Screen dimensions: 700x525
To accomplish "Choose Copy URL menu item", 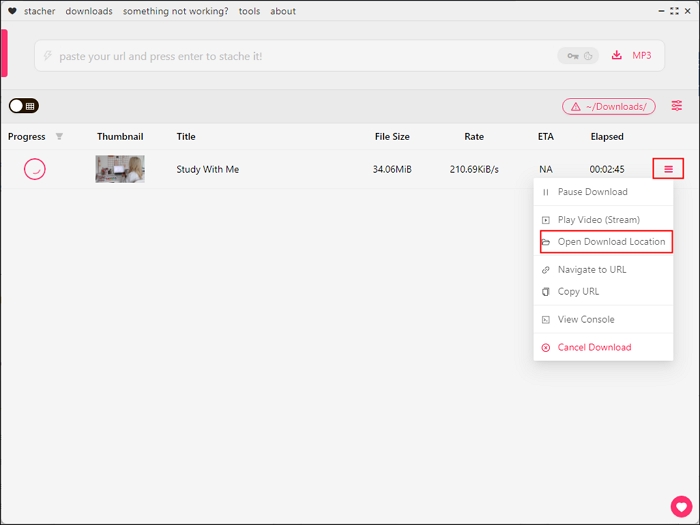I will pyautogui.click(x=603, y=292).
